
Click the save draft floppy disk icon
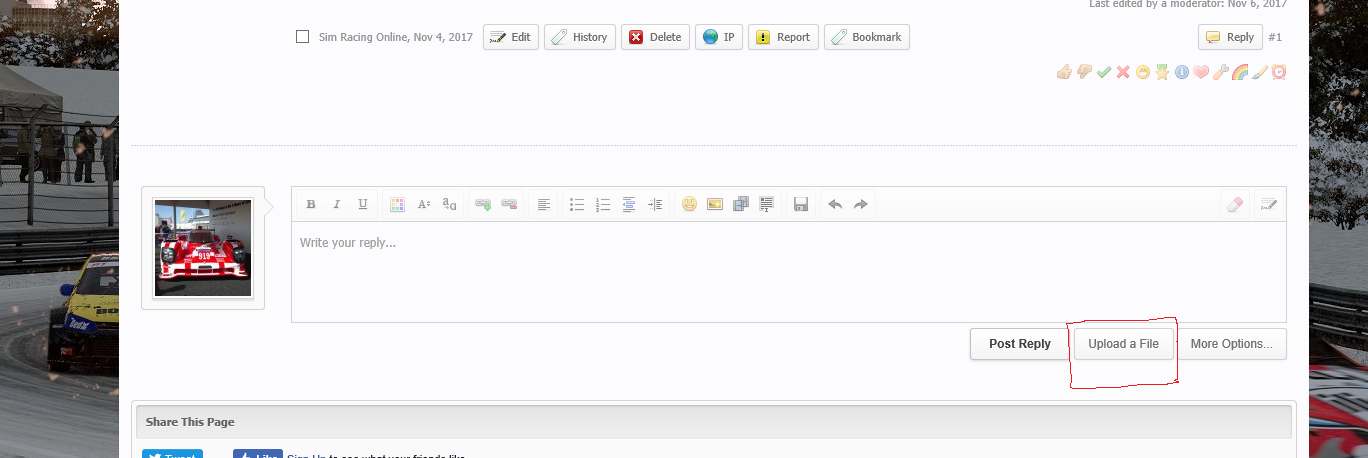pos(800,204)
